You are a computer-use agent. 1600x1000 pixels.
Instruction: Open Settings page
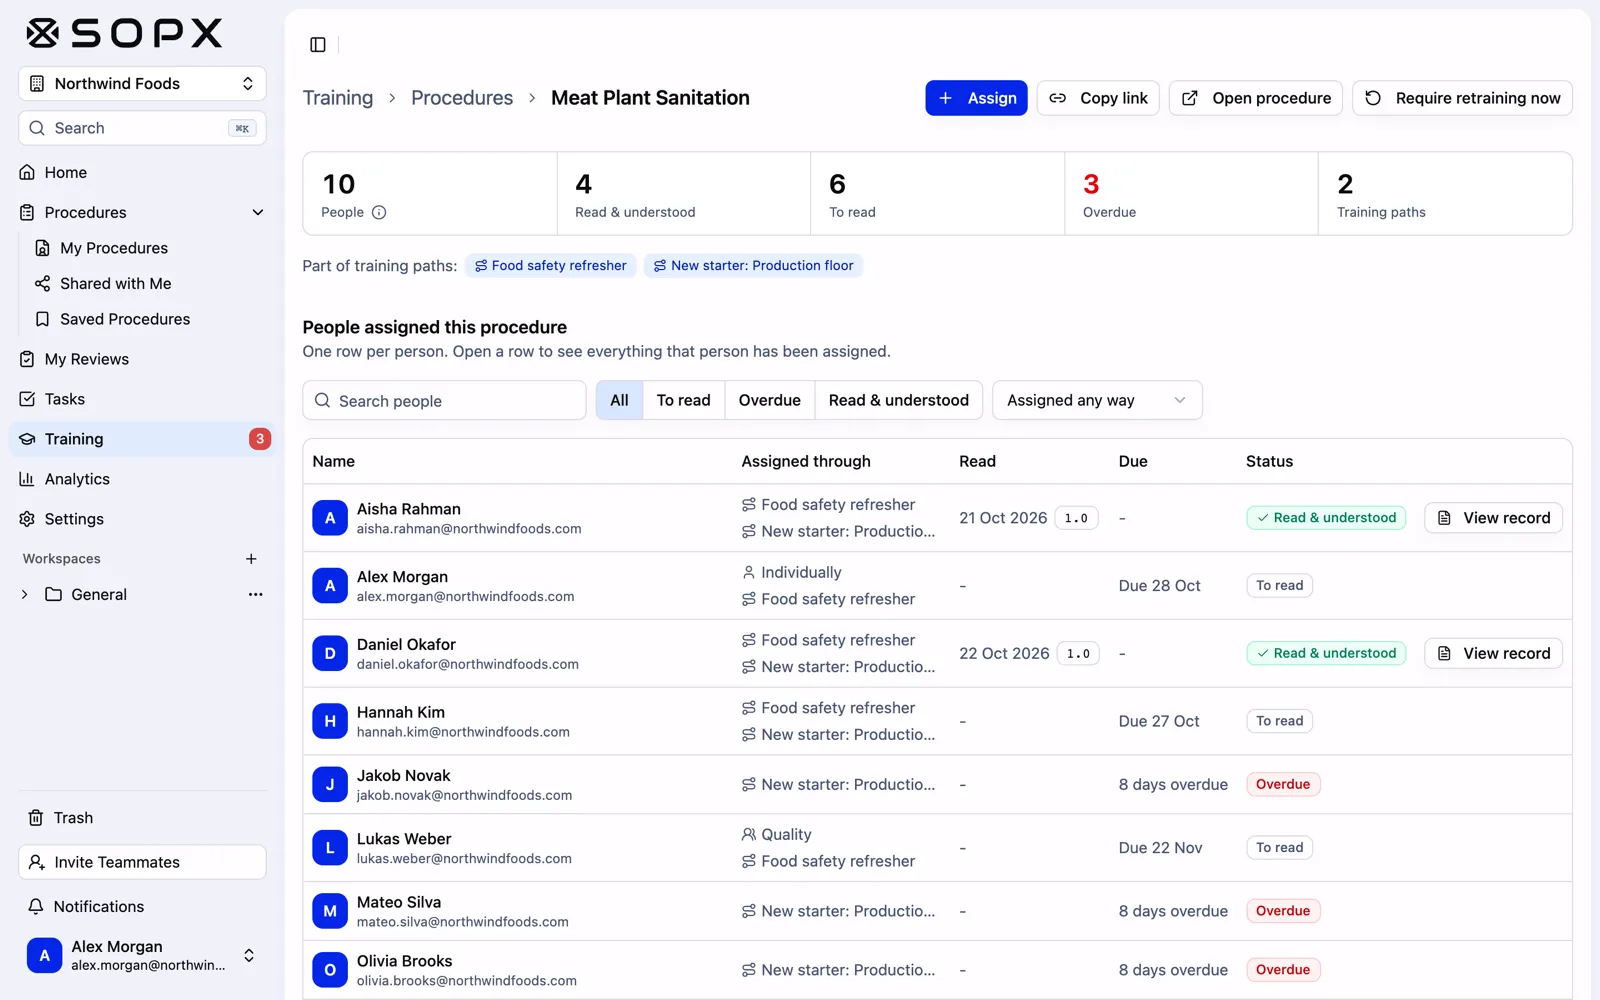point(142,519)
